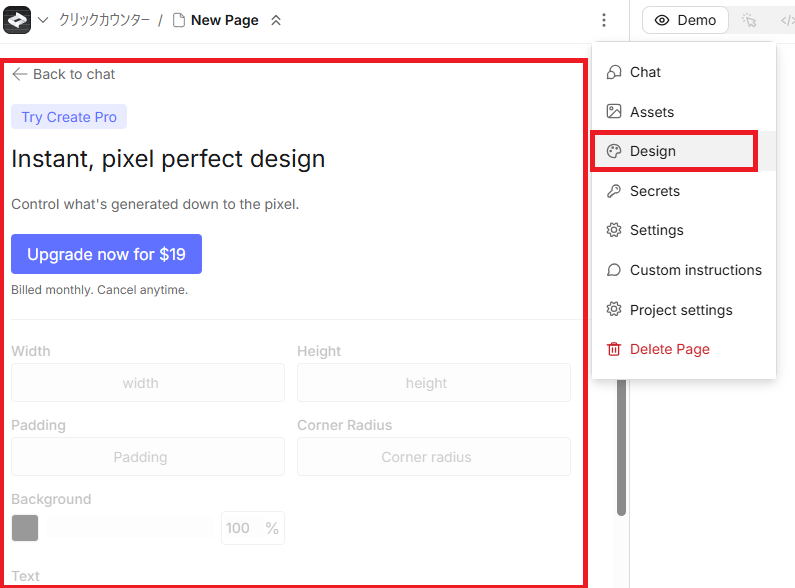The image size is (795, 588).
Task: Click the chat bubble icon next to Chat
Action: point(613,72)
